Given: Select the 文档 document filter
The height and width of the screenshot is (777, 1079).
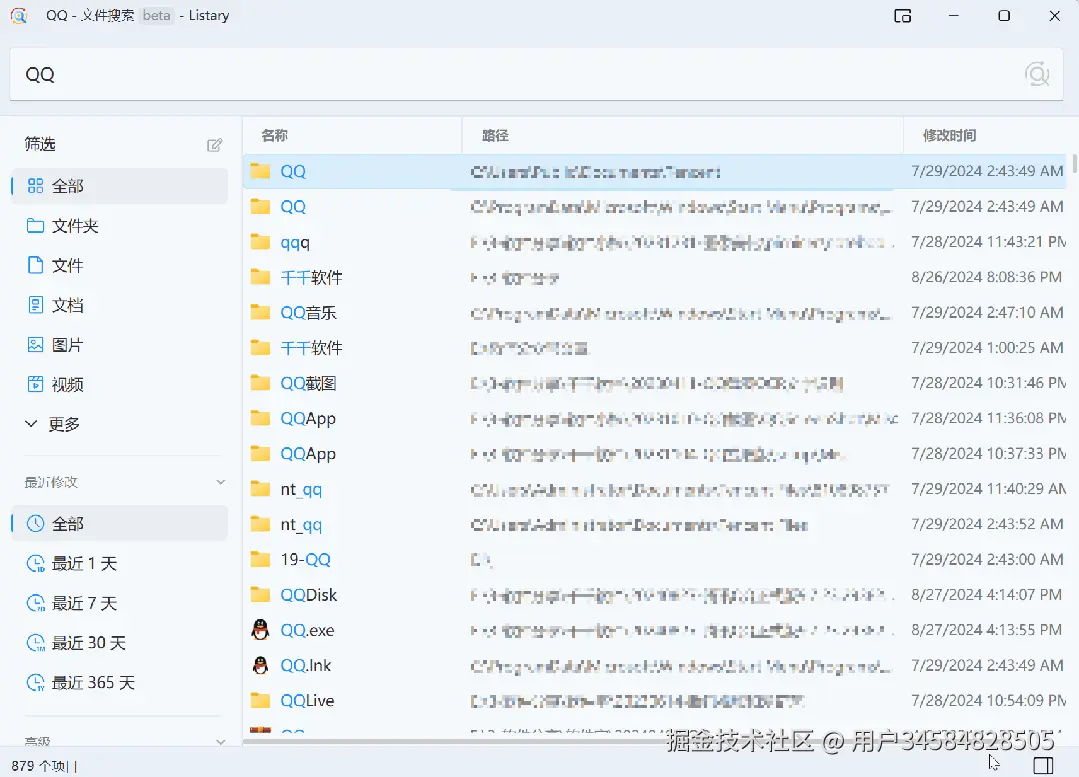Looking at the screenshot, I should pyautogui.click(x=120, y=305).
